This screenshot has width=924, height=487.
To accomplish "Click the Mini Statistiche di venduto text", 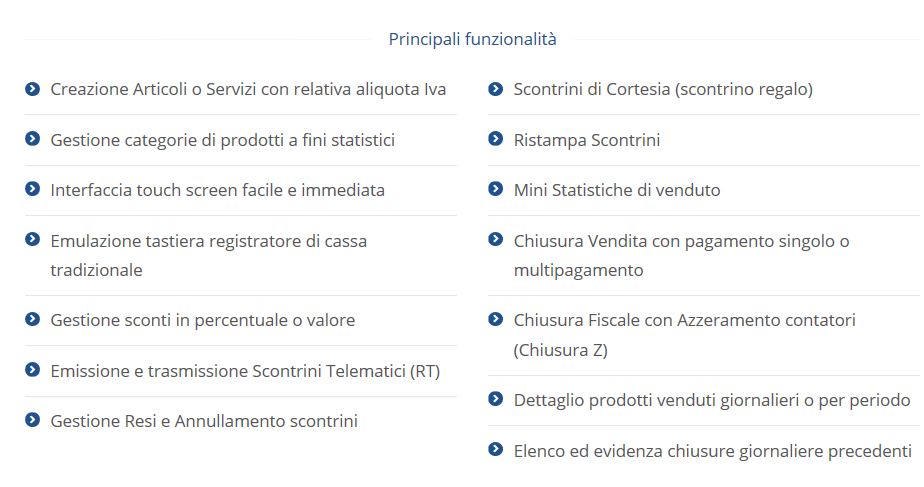I will click(x=617, y=190).
